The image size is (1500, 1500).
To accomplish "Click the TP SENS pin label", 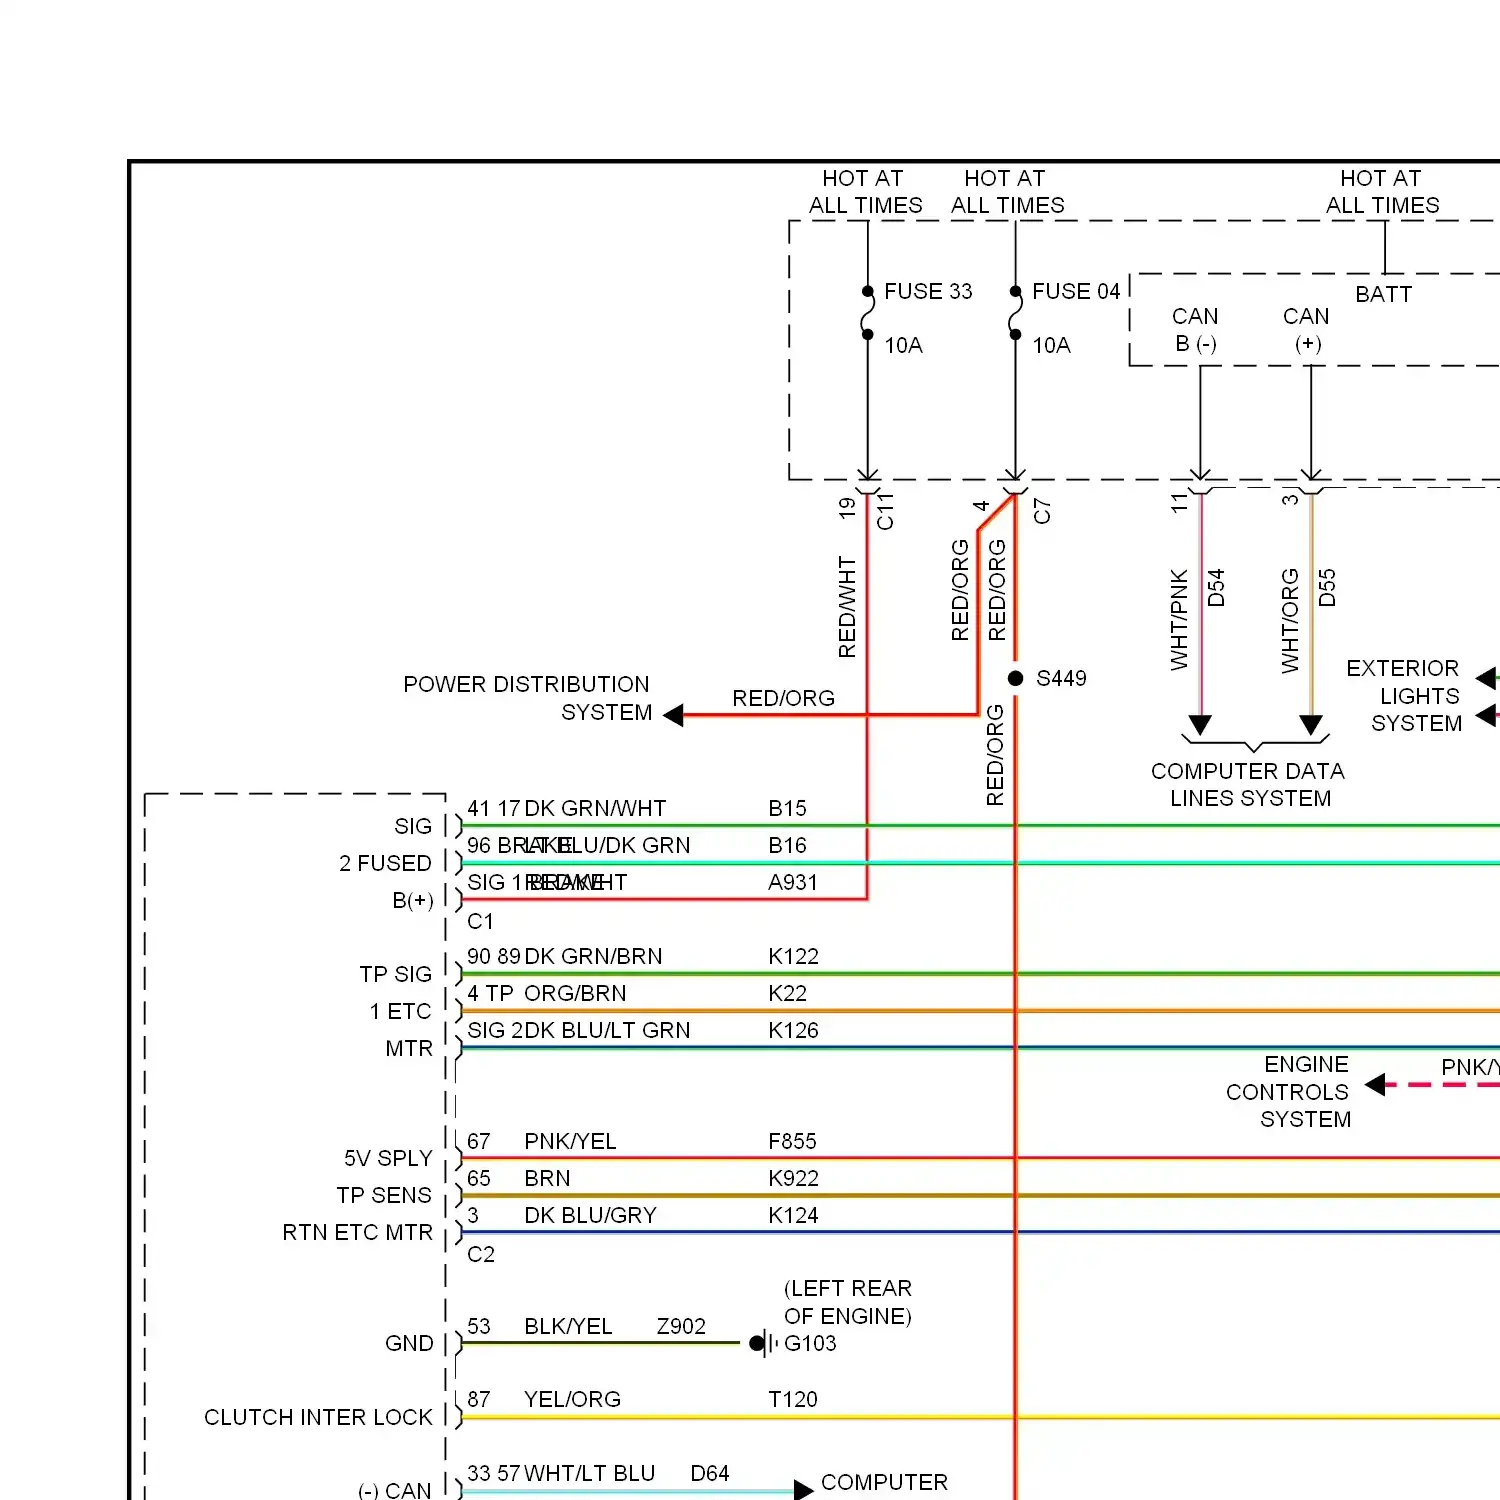I will [x=384, y=1195].
